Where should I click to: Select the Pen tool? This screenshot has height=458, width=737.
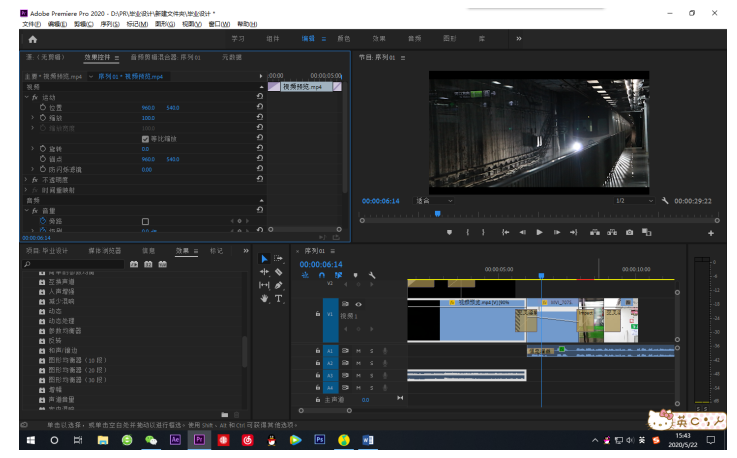pos(279,285)
